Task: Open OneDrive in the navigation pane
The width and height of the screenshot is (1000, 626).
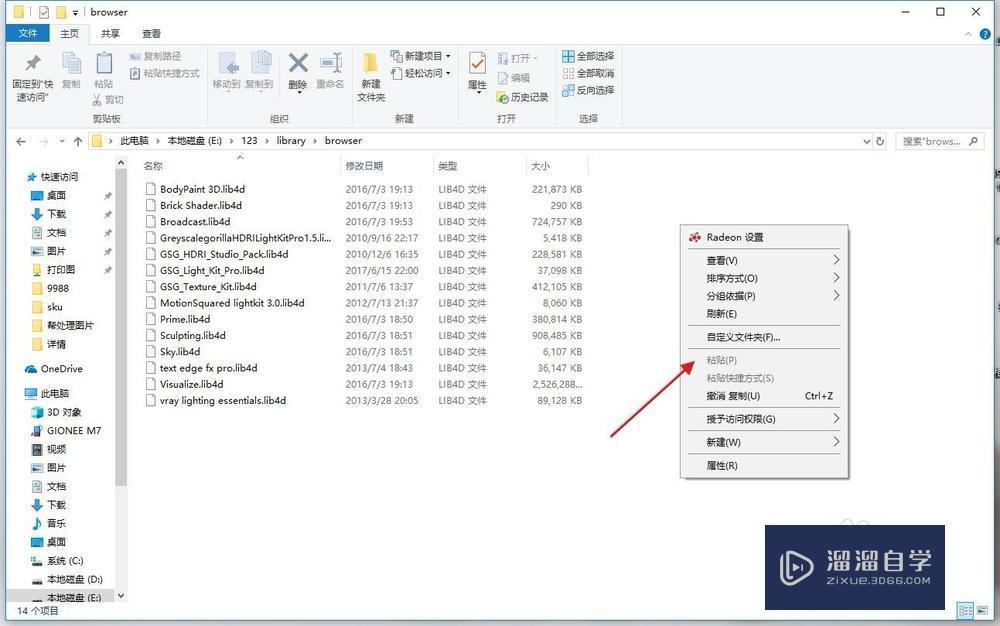Action: pyautogui.click(x=54, y=368)
